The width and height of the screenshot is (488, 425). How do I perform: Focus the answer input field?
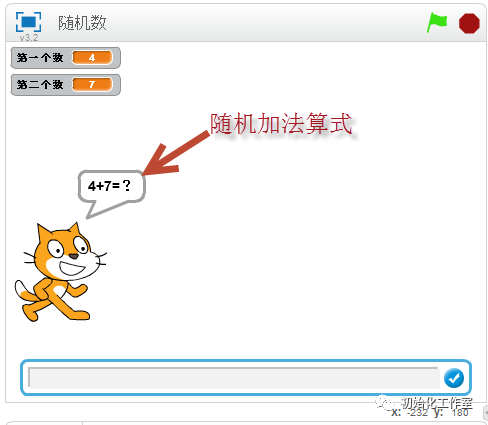click(233, 378)
